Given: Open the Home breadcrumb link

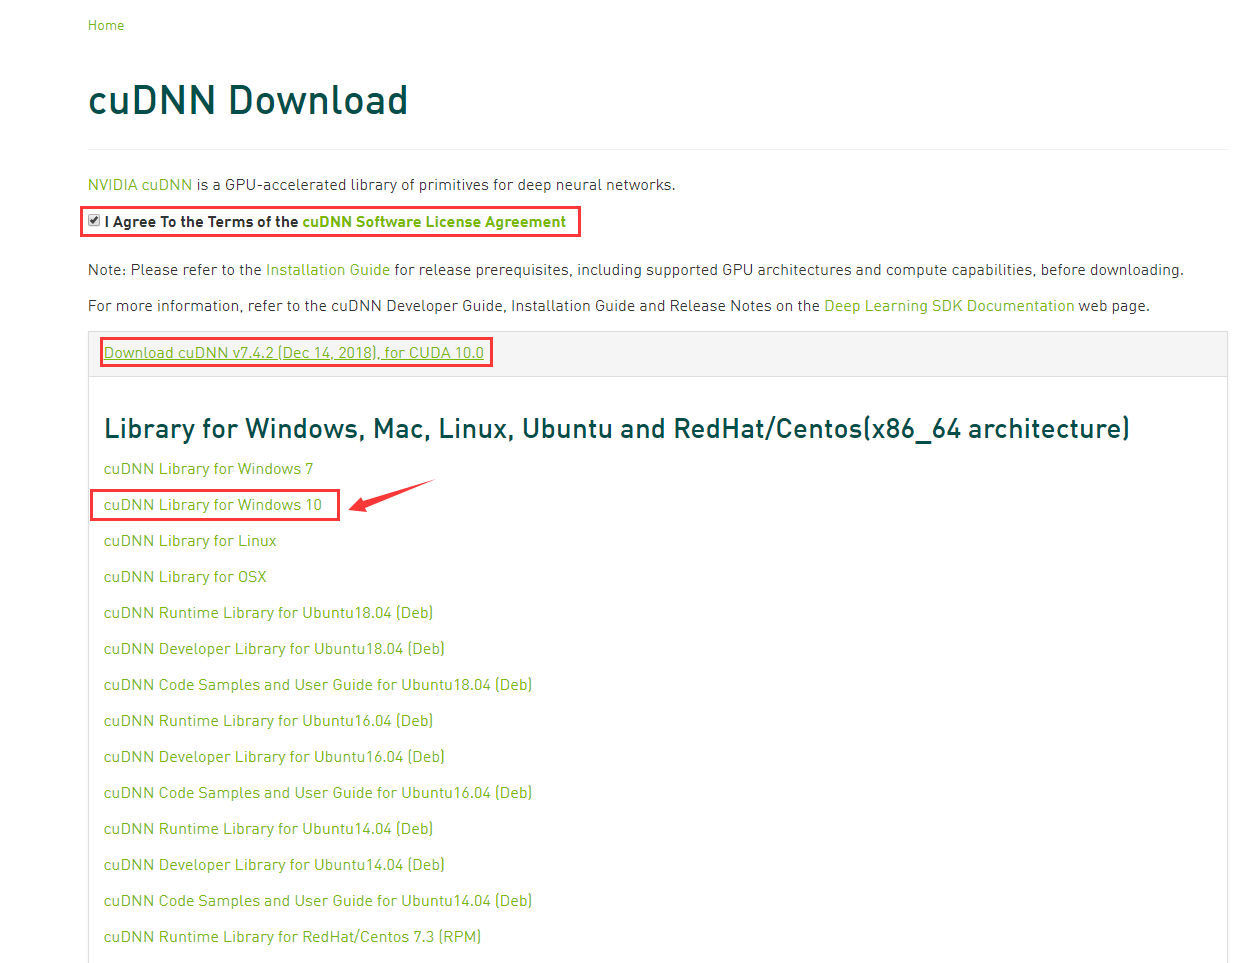Looking at the screenshot, I should click(x=106, y=26).
